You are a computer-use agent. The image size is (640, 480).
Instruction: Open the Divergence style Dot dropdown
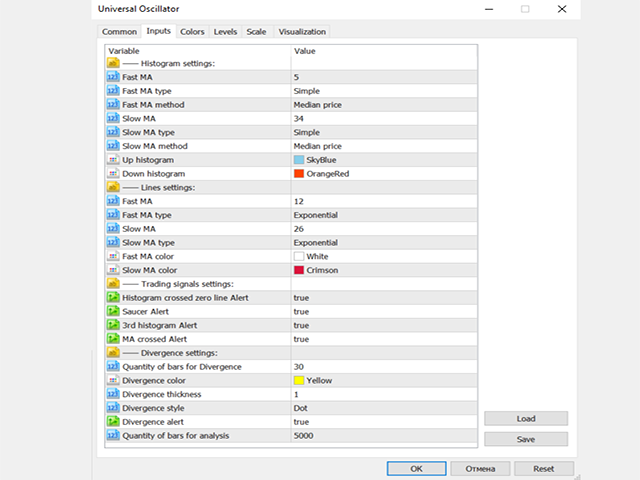click(380, 408)
